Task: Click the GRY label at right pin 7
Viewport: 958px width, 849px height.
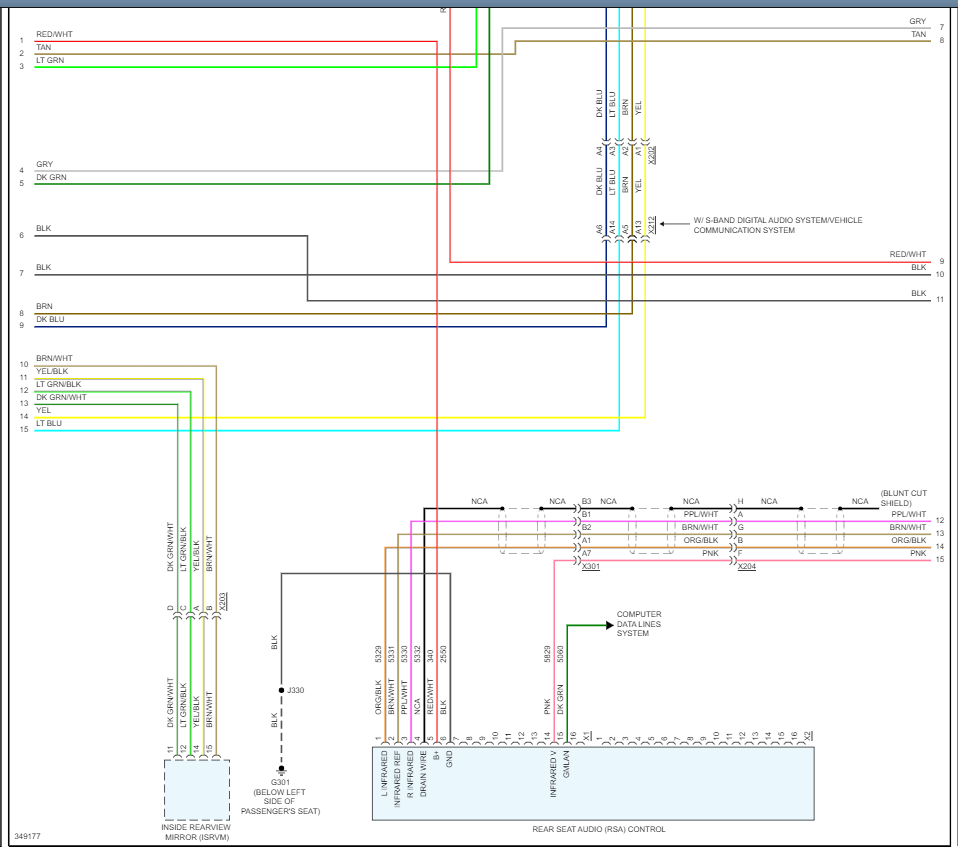Action: click(918, 21)
